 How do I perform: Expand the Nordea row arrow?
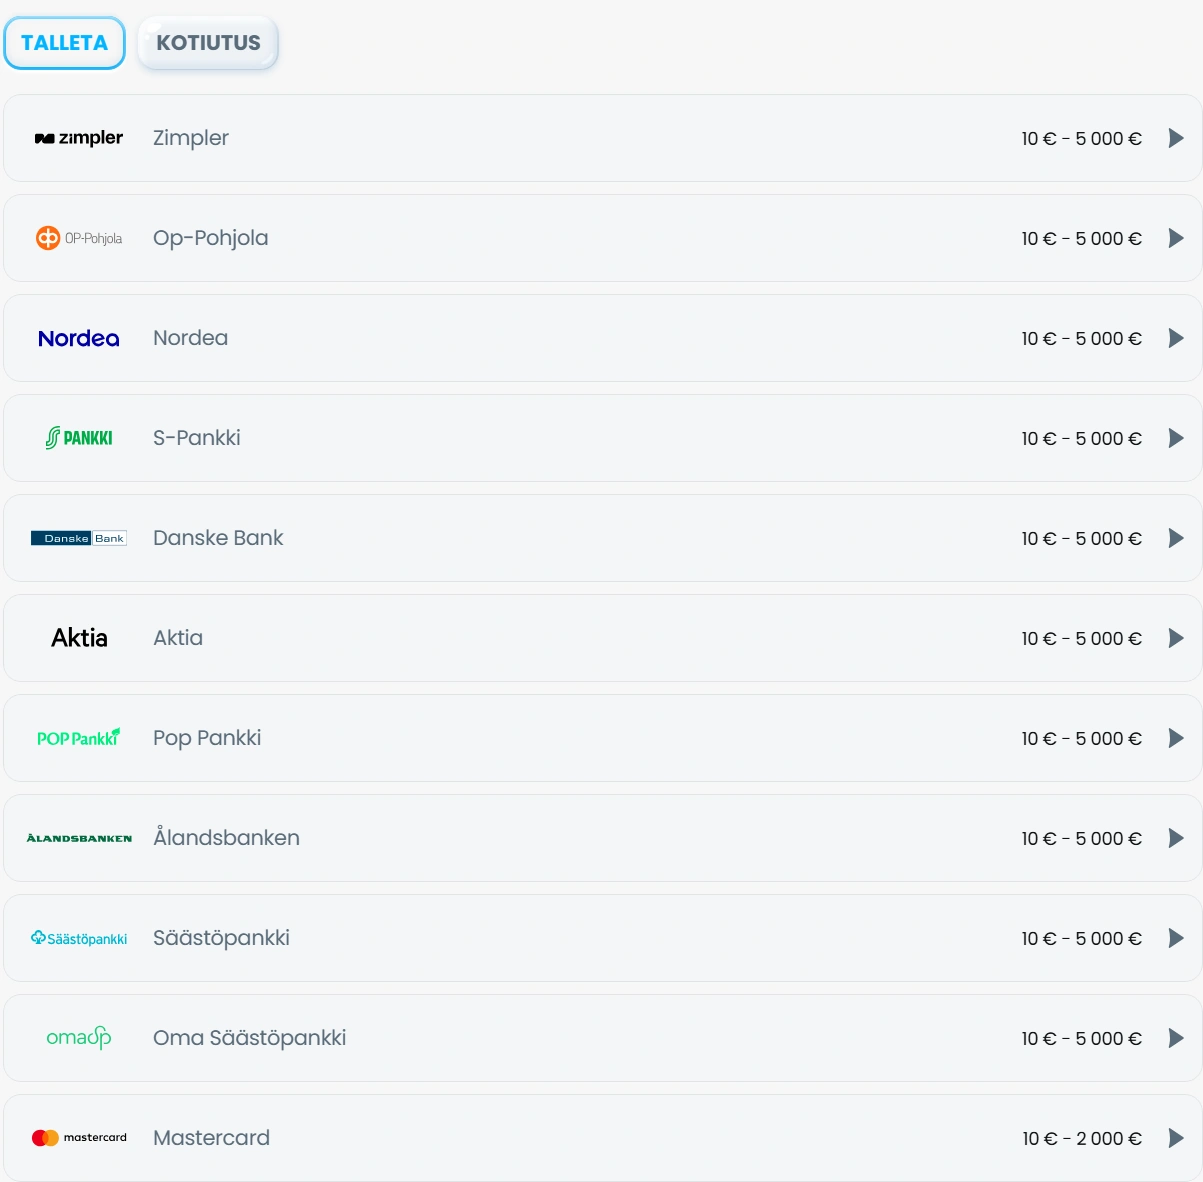coord(1176,338)
